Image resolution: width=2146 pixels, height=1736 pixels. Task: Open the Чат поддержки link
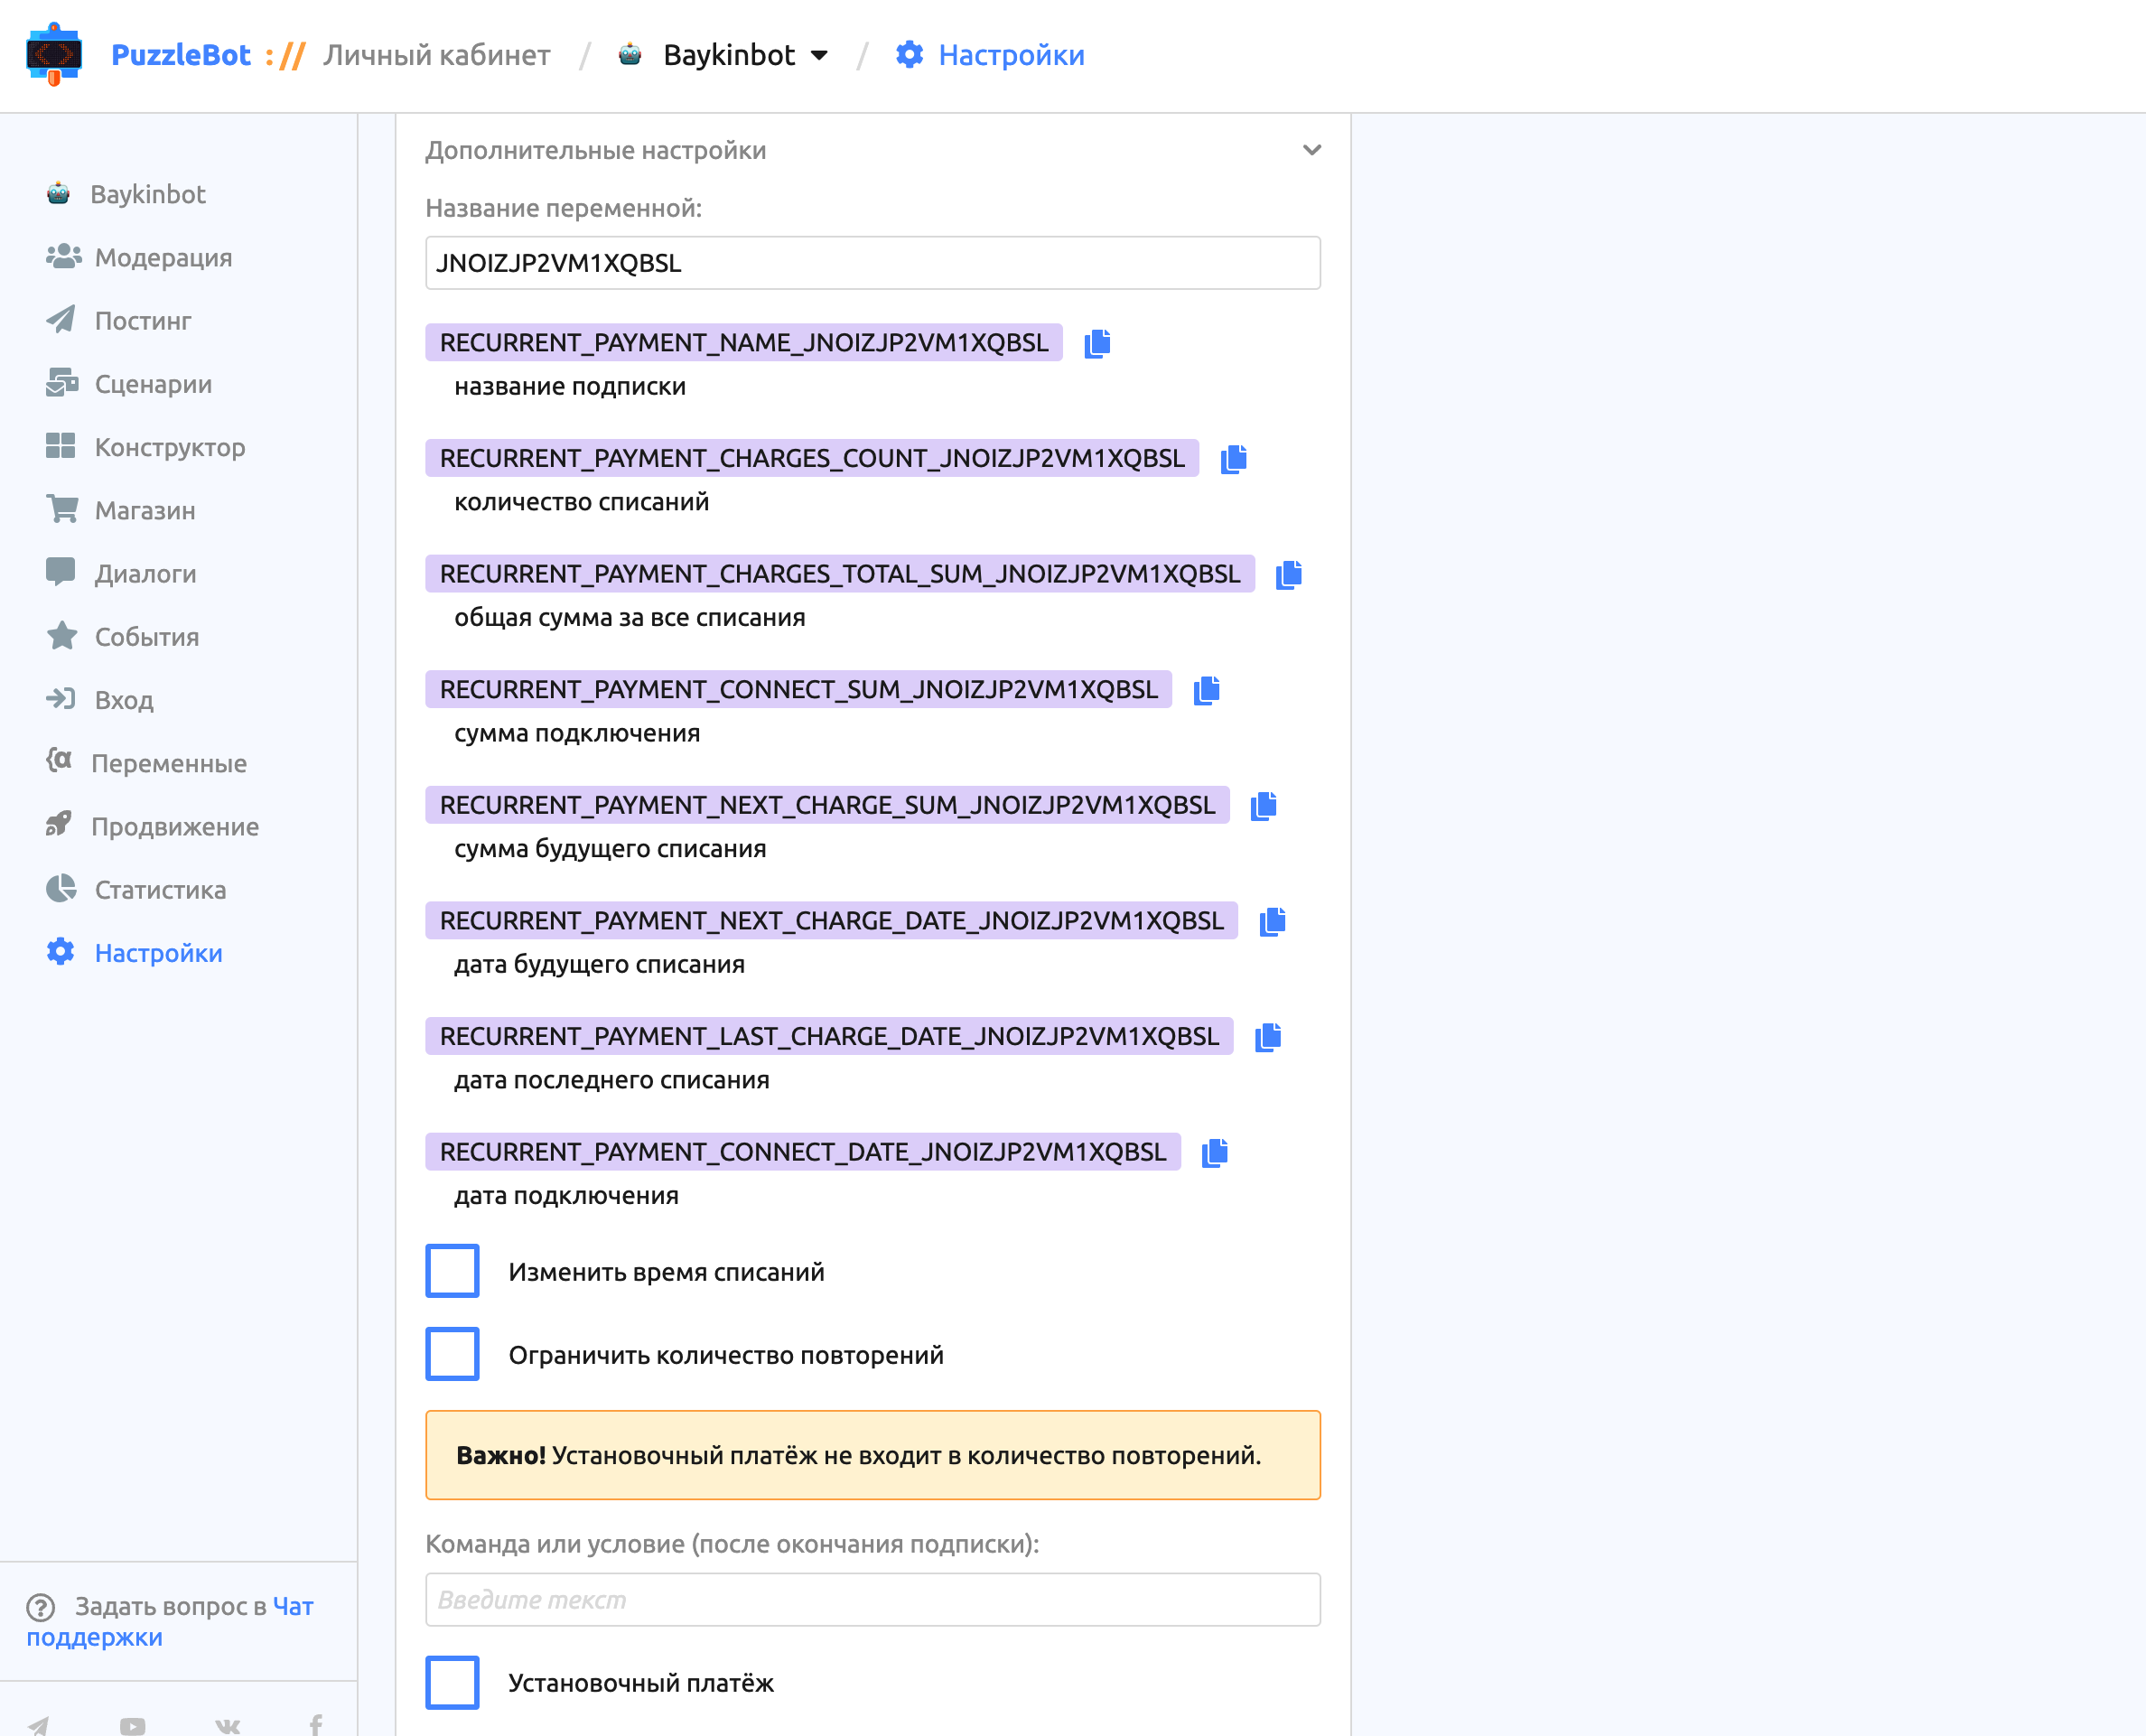[170, 1621]
